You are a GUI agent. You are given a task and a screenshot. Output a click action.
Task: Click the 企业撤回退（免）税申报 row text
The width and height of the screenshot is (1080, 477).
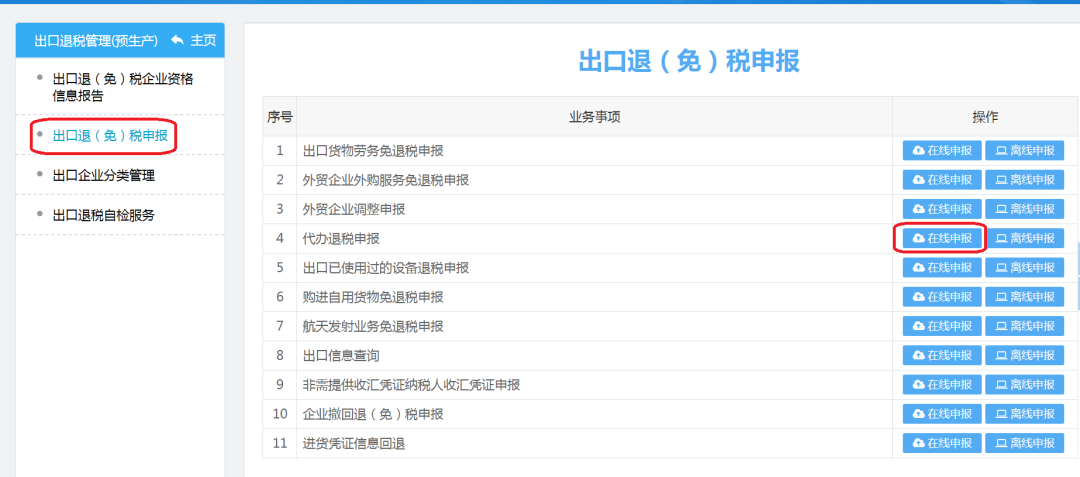373,414
